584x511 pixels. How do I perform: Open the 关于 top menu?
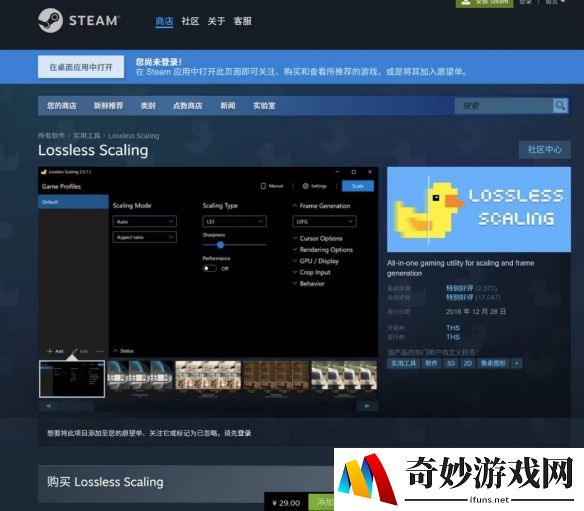(216, 21)
